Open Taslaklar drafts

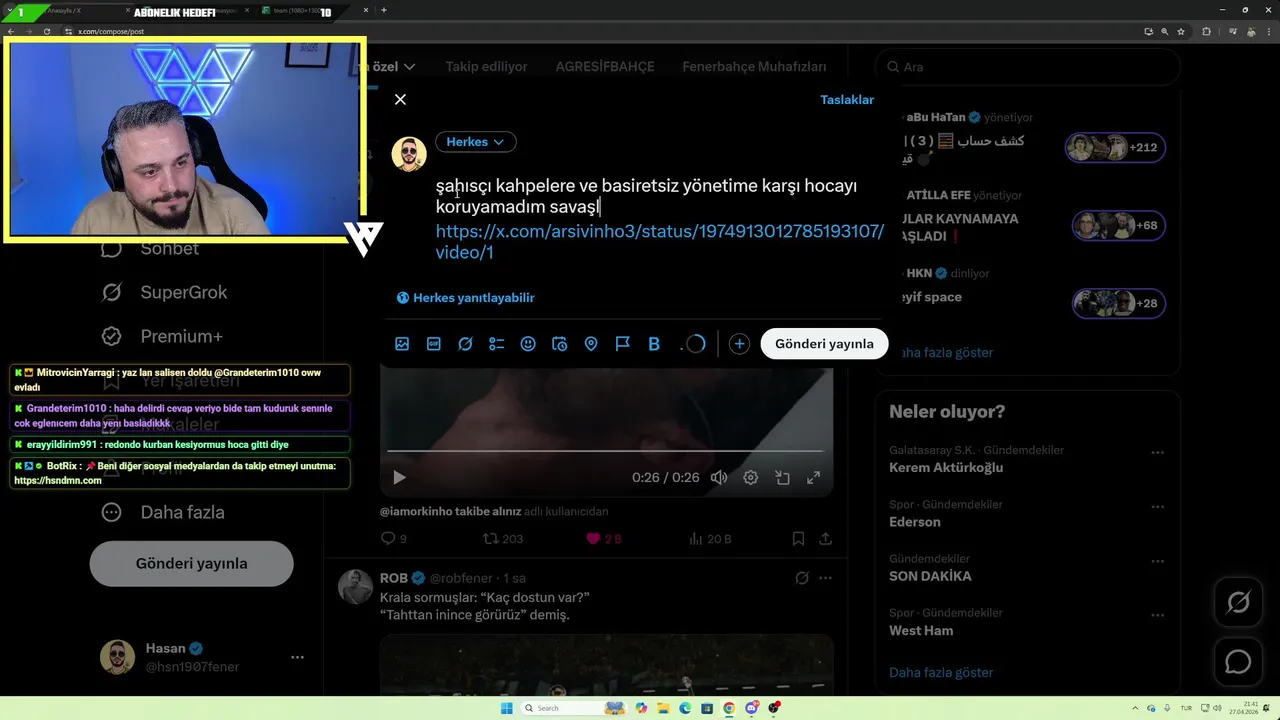click(x=847, y=100)
